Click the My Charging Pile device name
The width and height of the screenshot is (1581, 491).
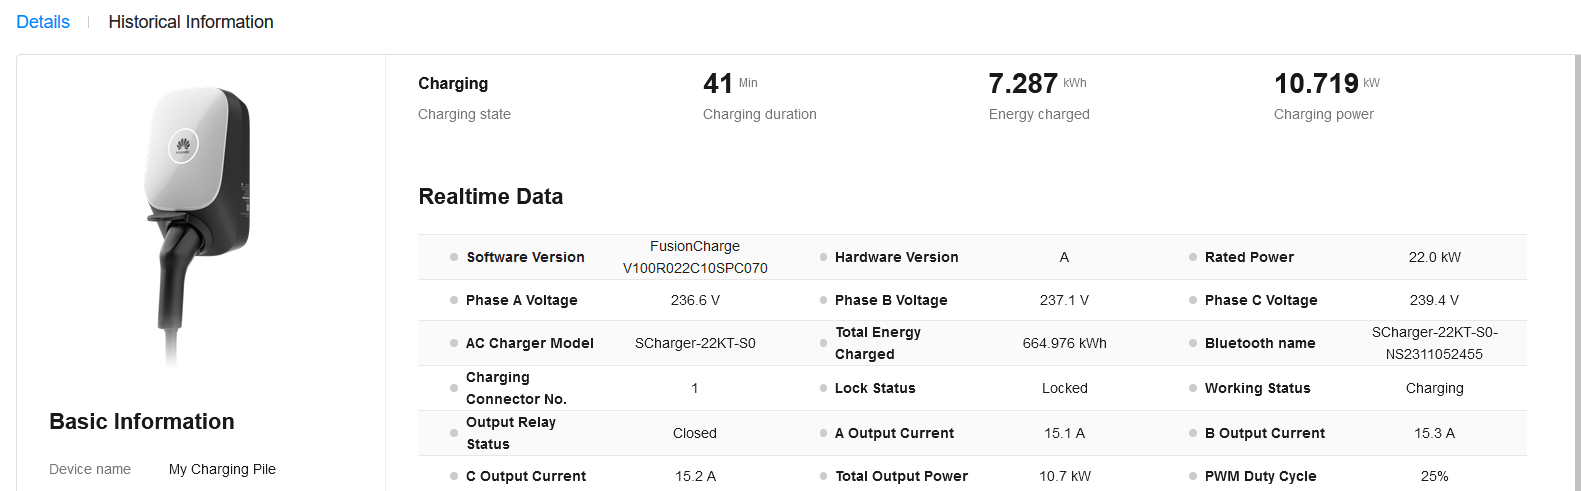click(222, 469)
